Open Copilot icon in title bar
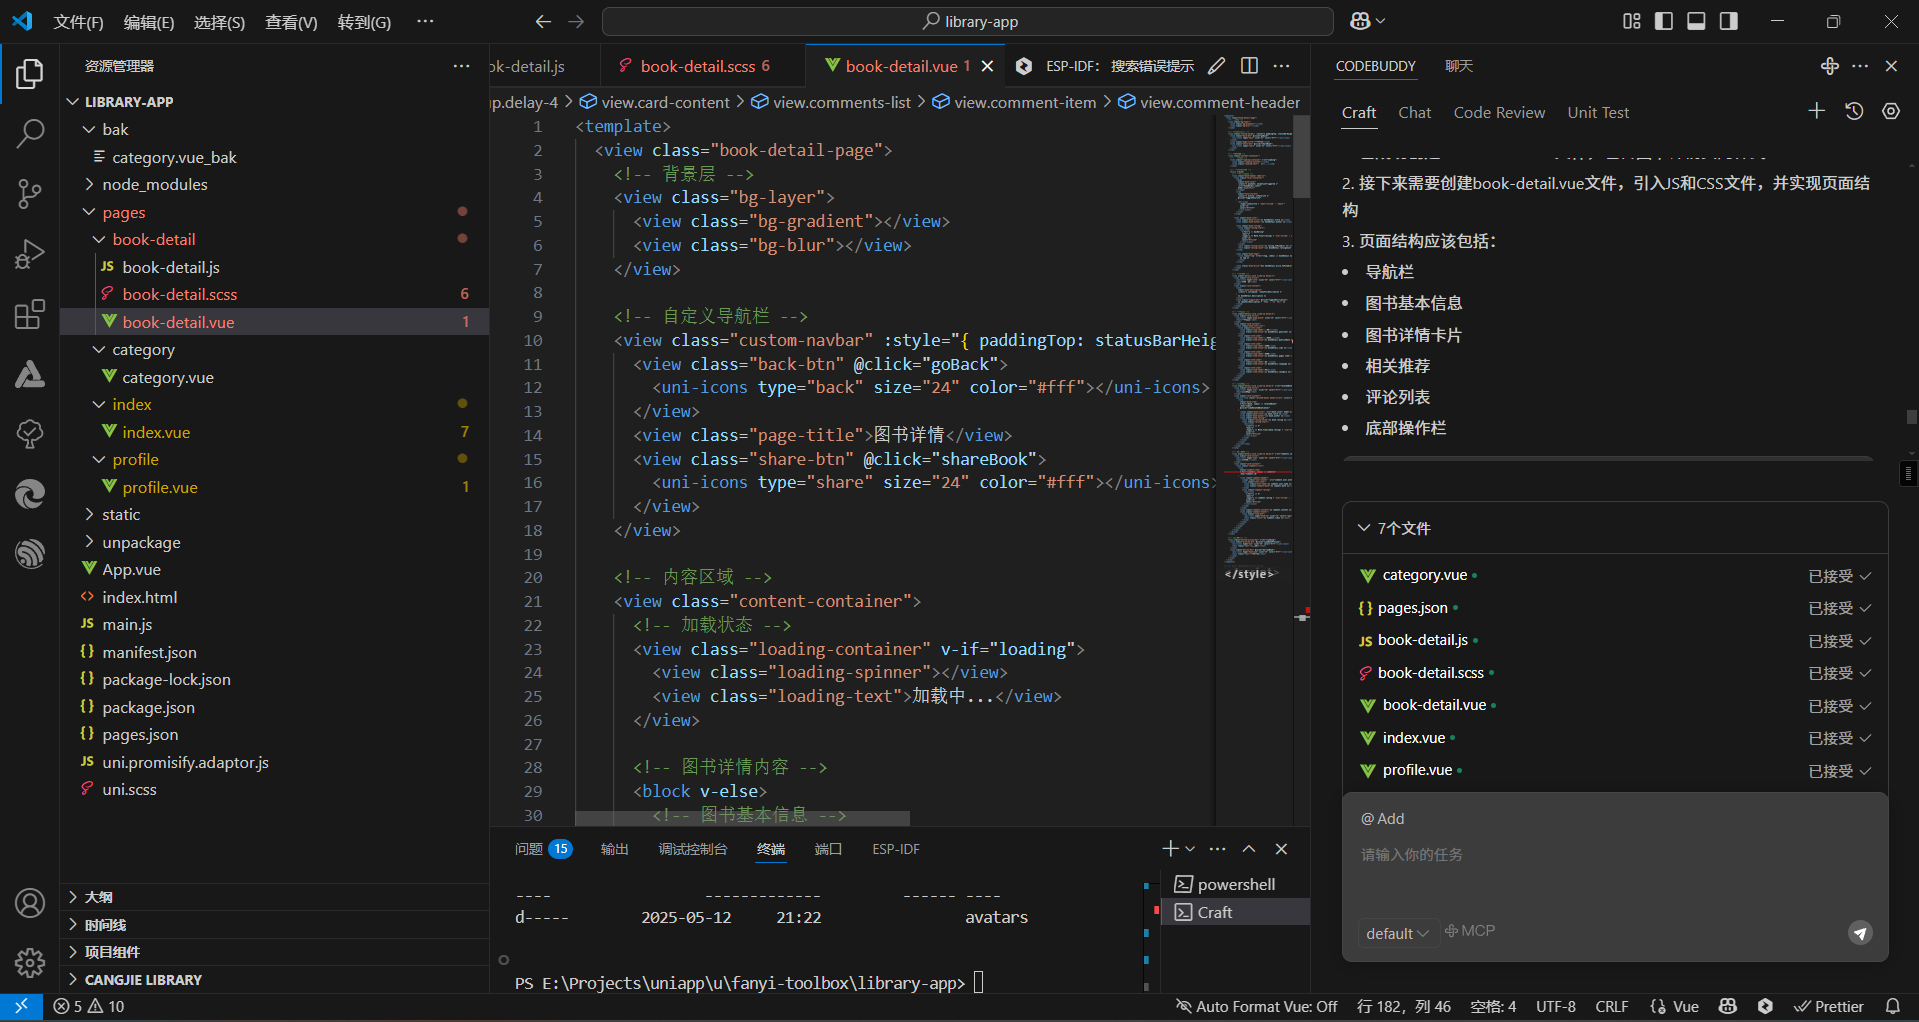This screenshot has width=1919, height=1022. [1361, 21]
